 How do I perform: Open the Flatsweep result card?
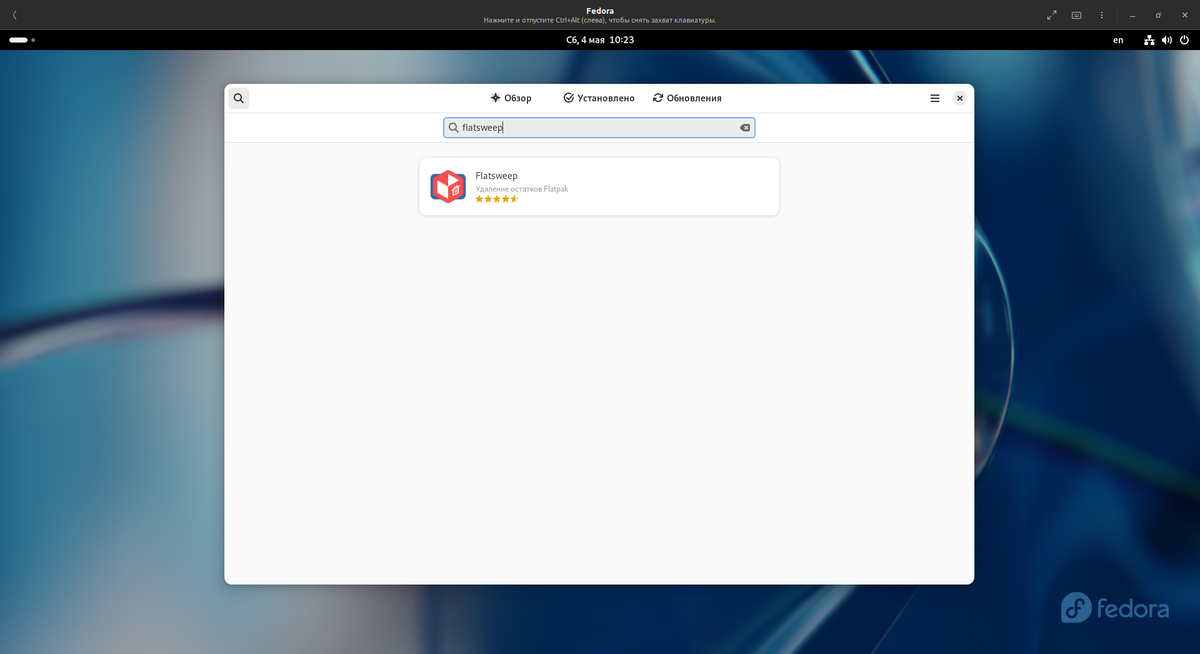[x=599, y=186]
